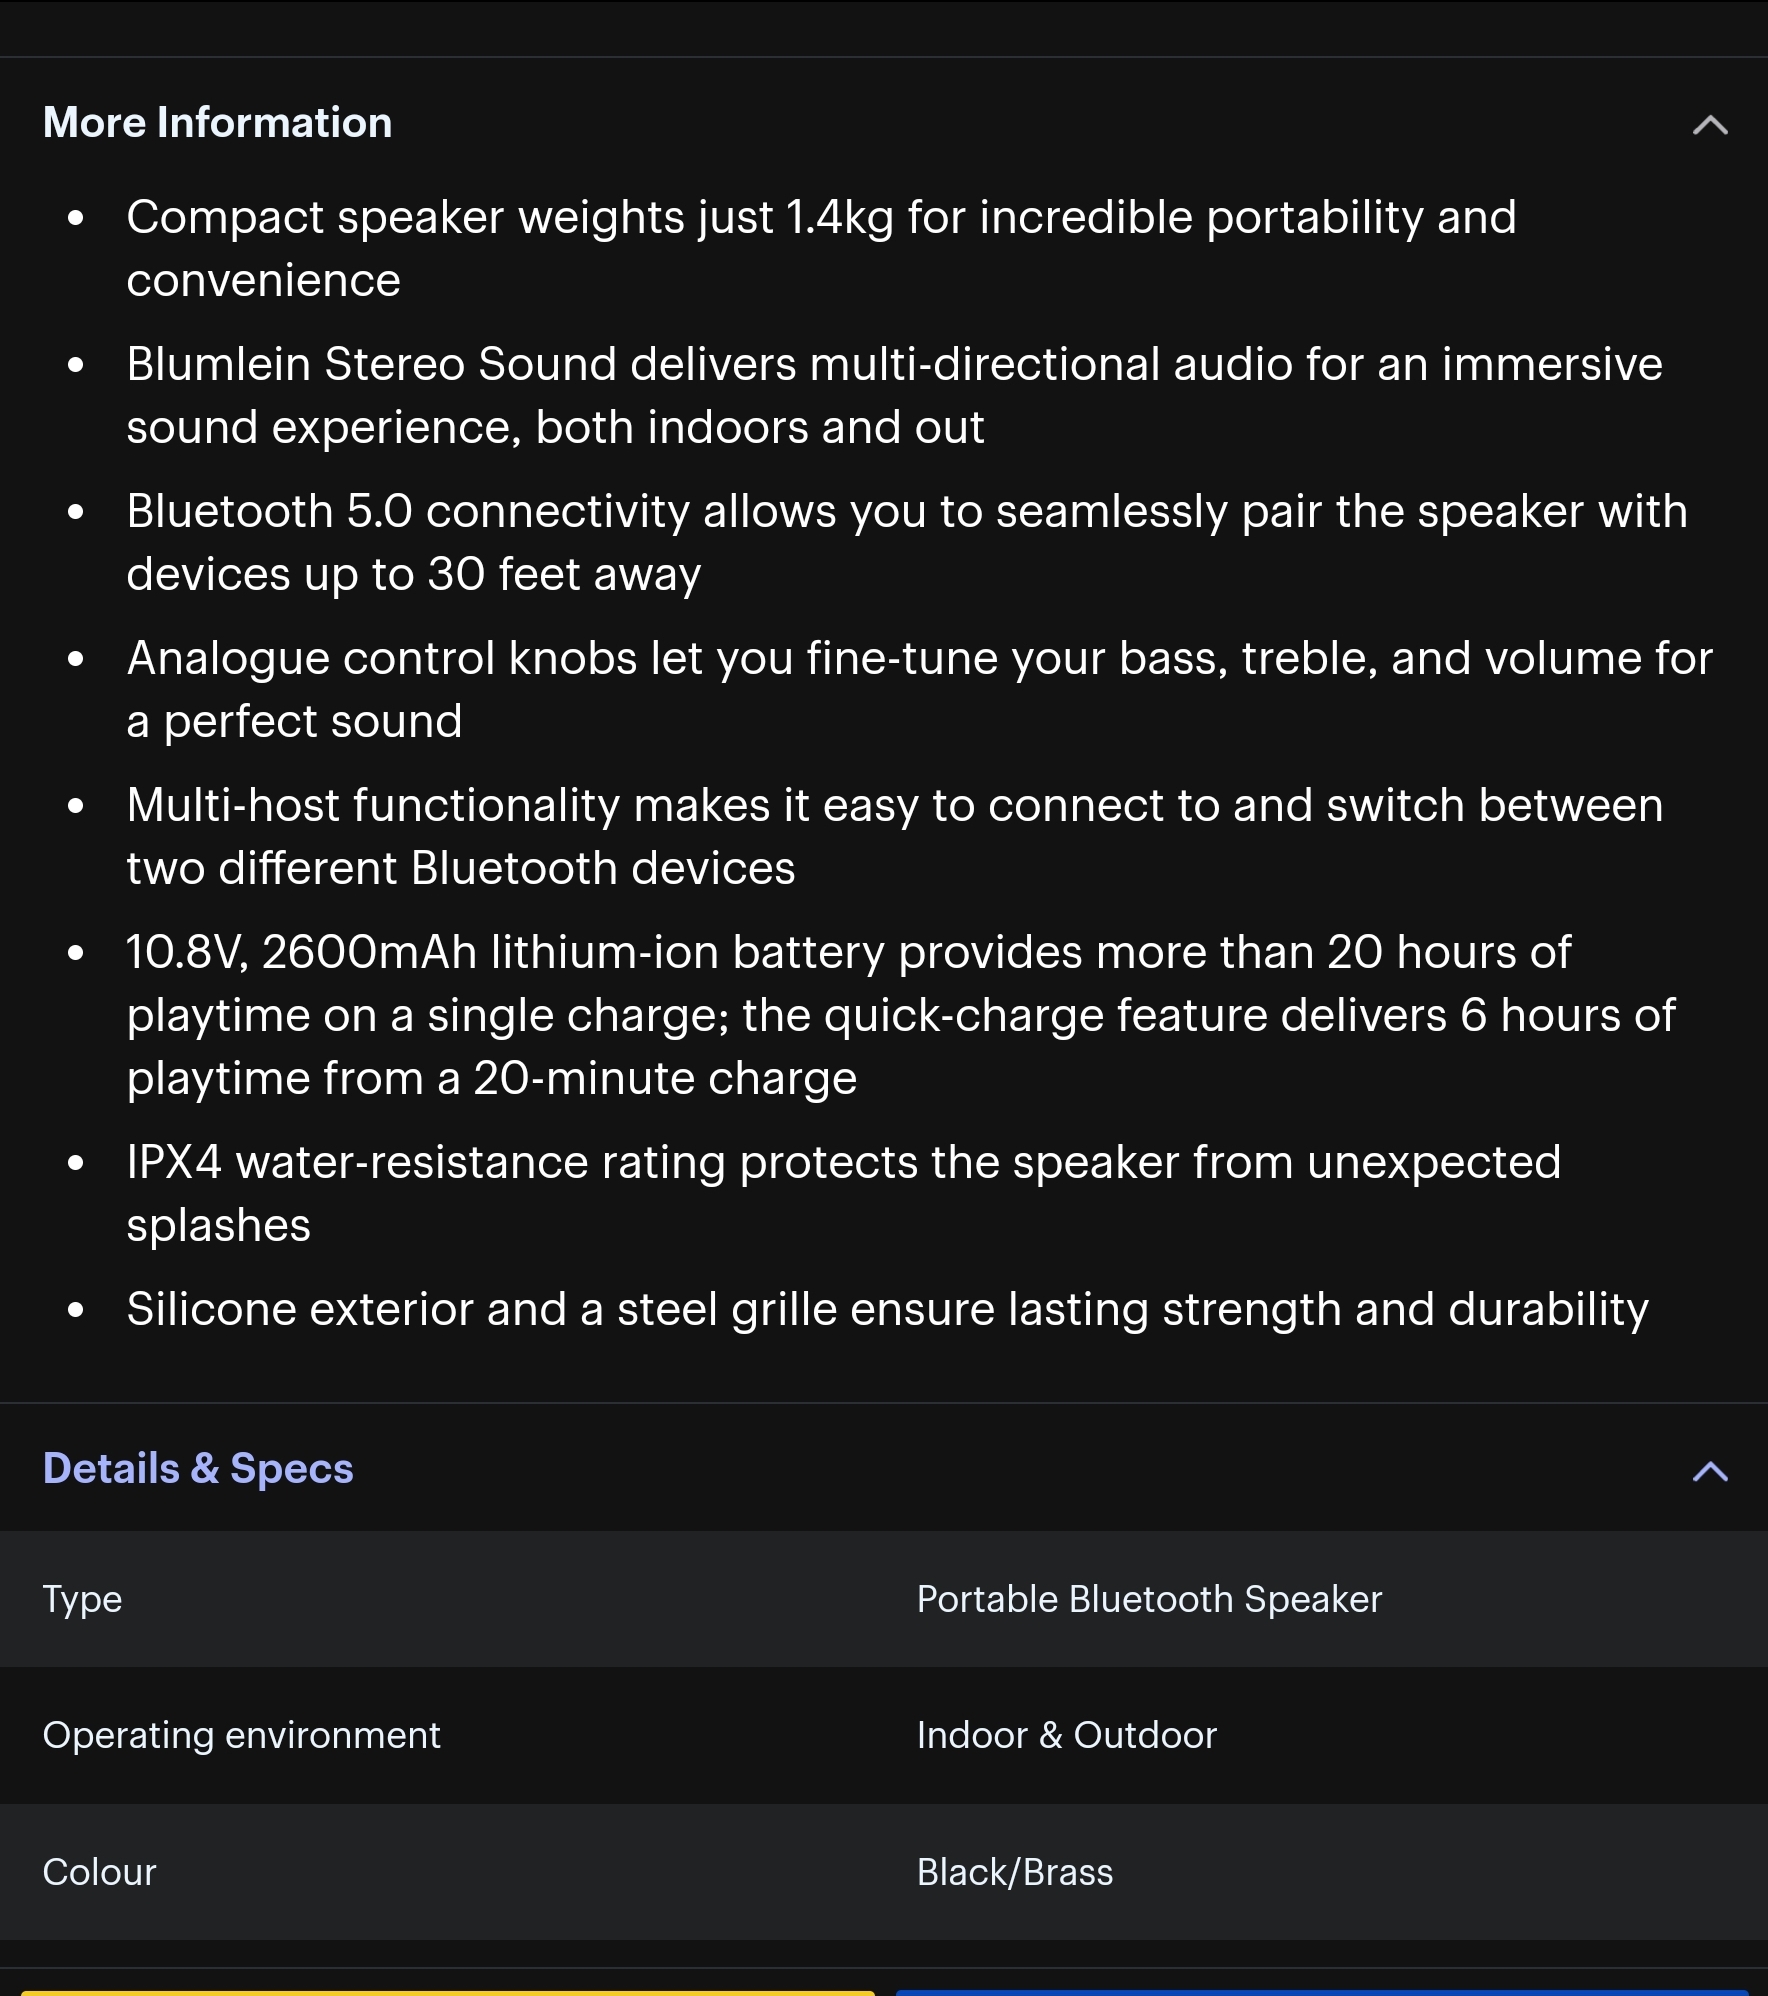Click the Colour row label
Image resolution: width=1768 pixels, height=1996 pixels.
point(99,1872)
